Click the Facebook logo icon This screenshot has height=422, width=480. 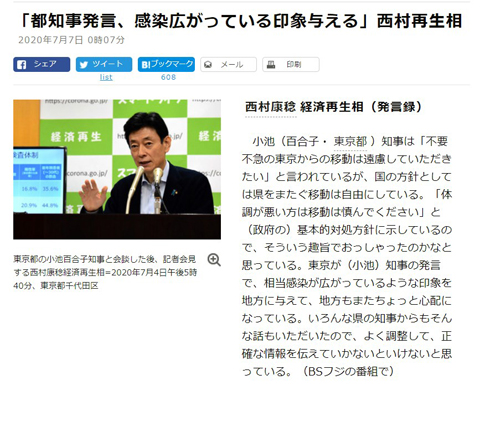click(x=22, y=65)
